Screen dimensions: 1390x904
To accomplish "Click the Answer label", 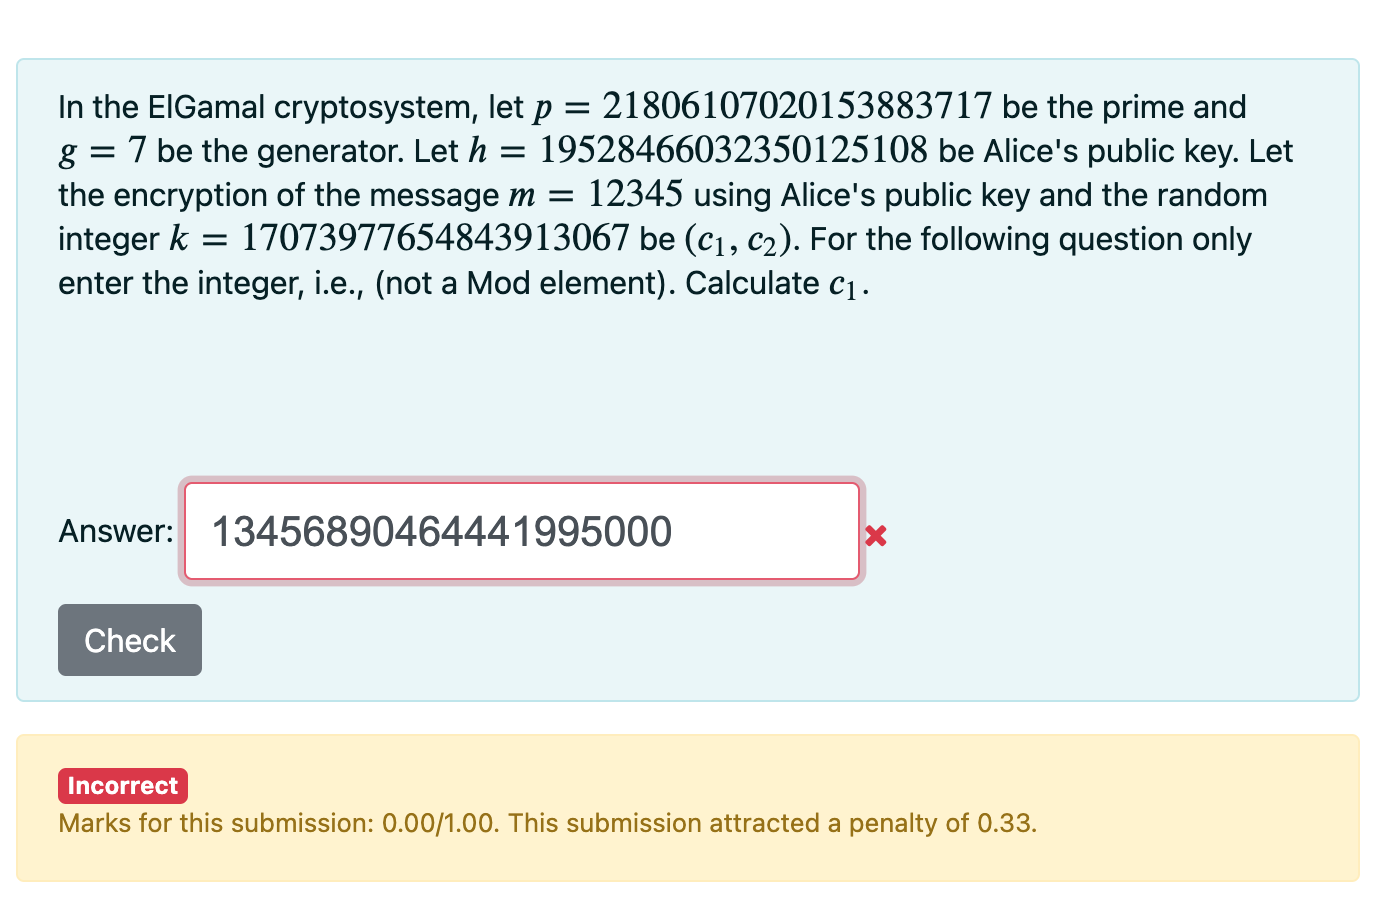I will [114, 531].
